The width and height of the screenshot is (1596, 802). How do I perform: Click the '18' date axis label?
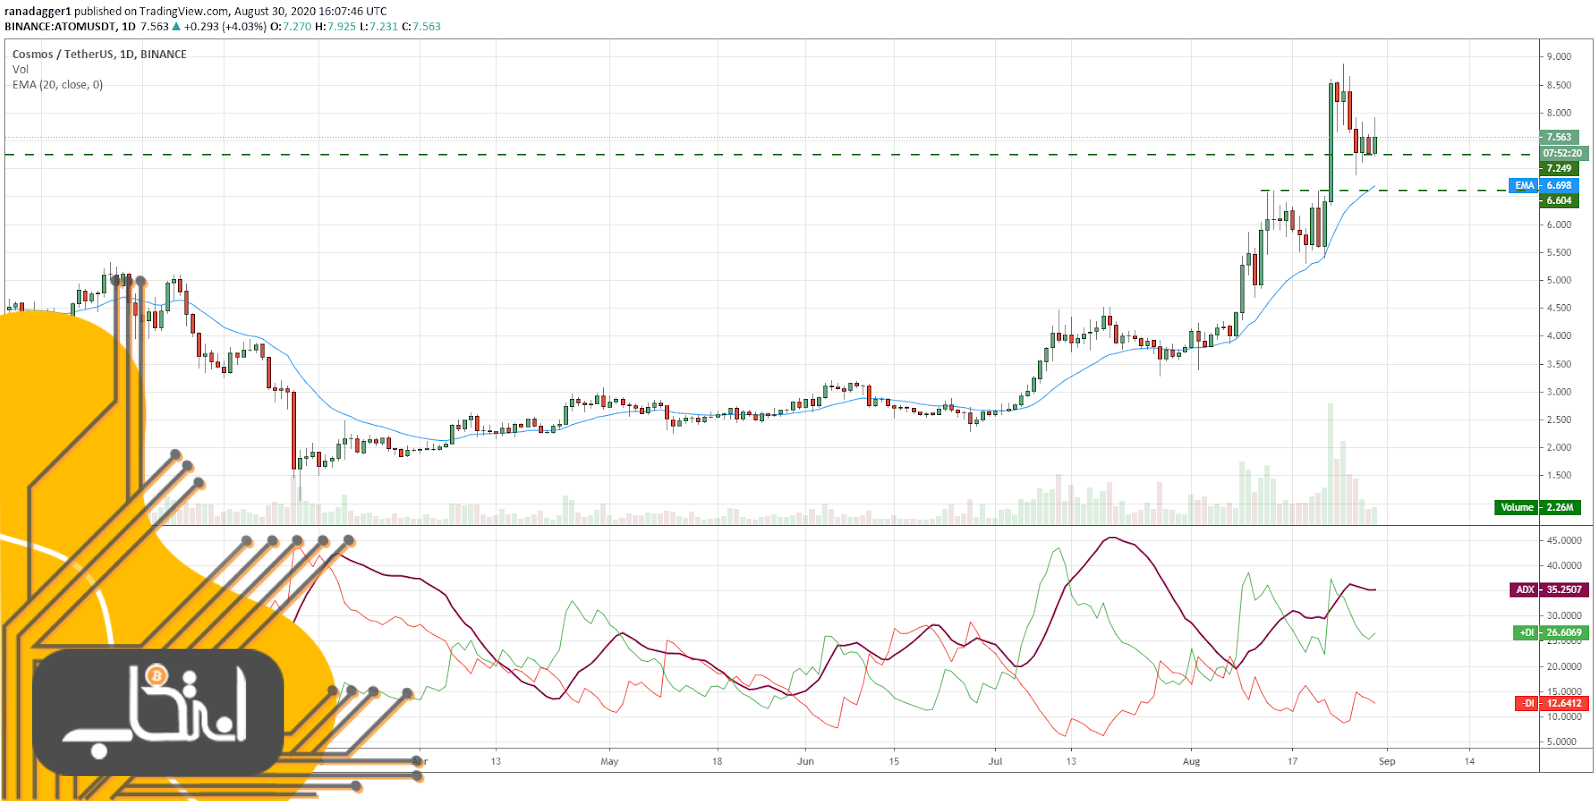717,761
